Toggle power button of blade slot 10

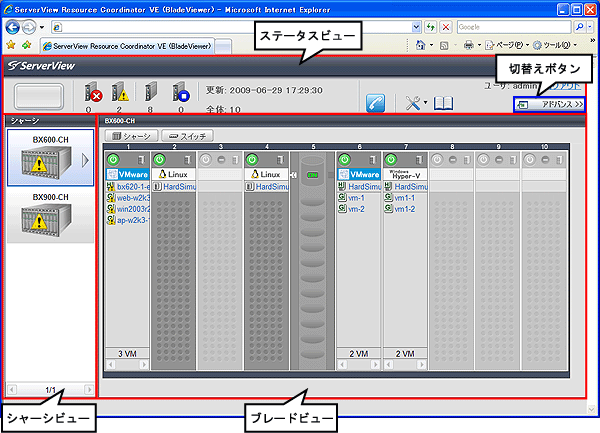point(530,160)
